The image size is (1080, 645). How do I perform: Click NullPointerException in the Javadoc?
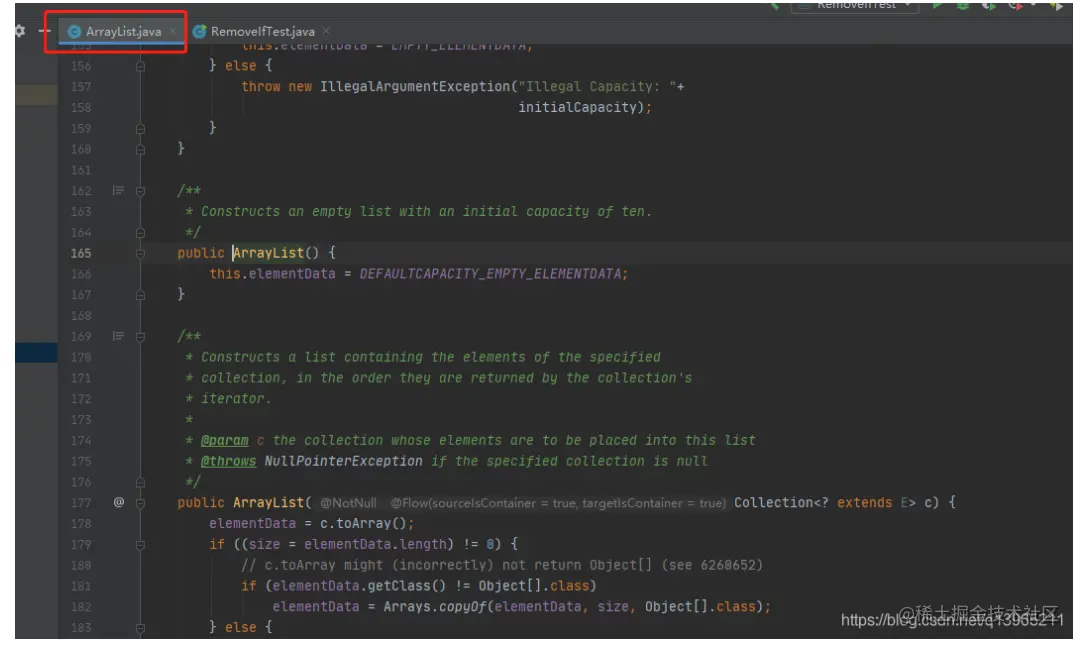point(343,461)
